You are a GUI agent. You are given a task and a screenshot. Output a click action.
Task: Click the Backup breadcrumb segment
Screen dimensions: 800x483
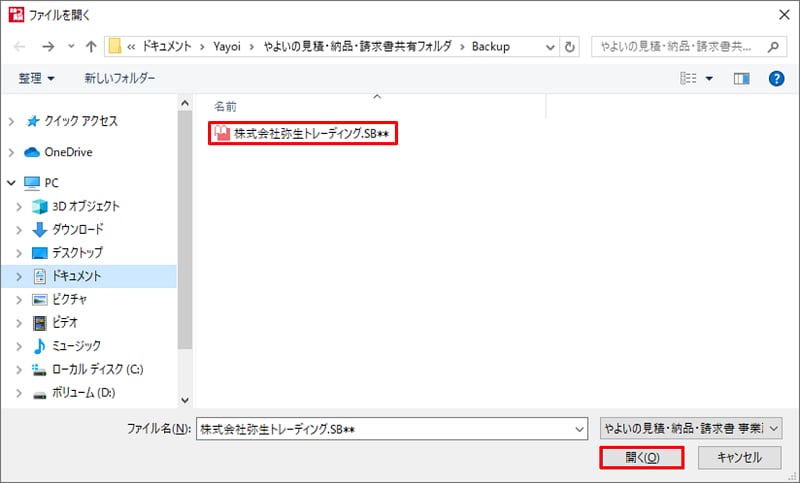click(490, 46)
